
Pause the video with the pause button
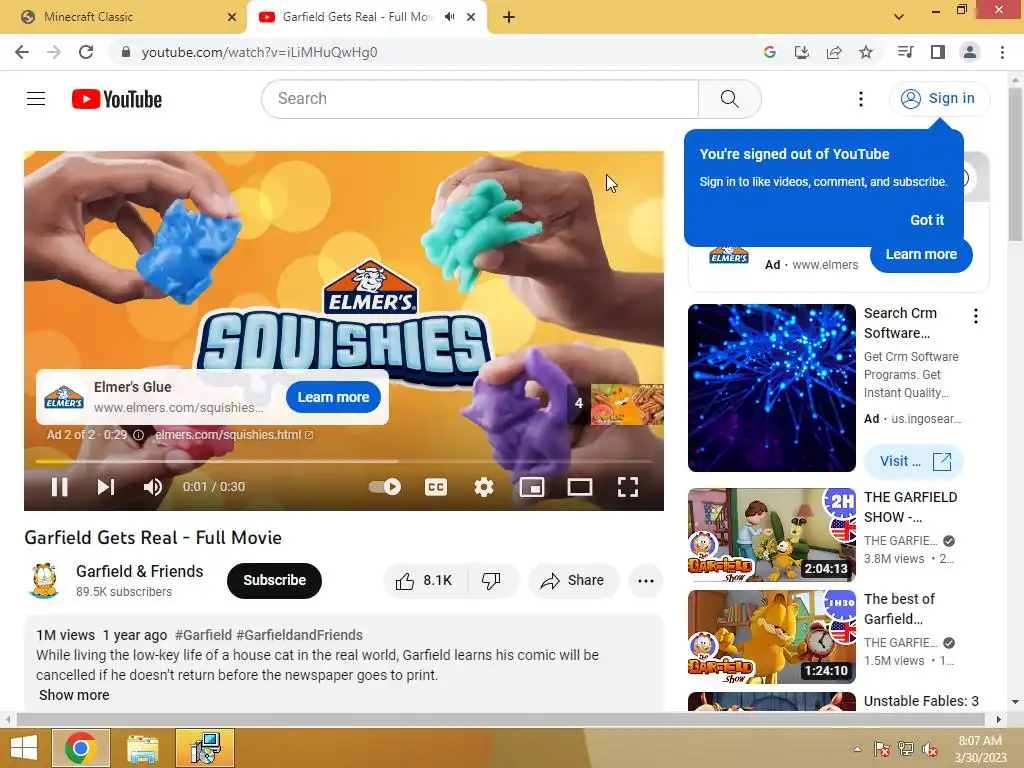59,487
